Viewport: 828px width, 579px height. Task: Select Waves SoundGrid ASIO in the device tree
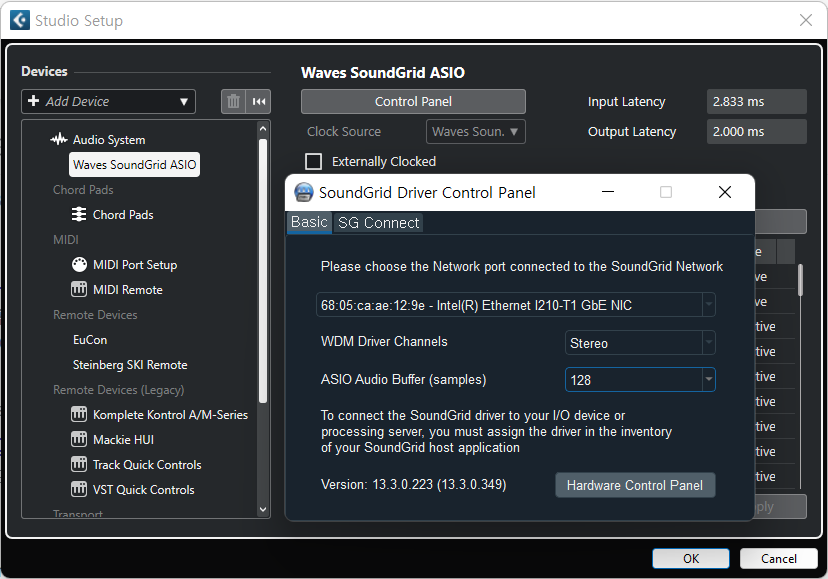pyautogui.click(x=135, y=165)
